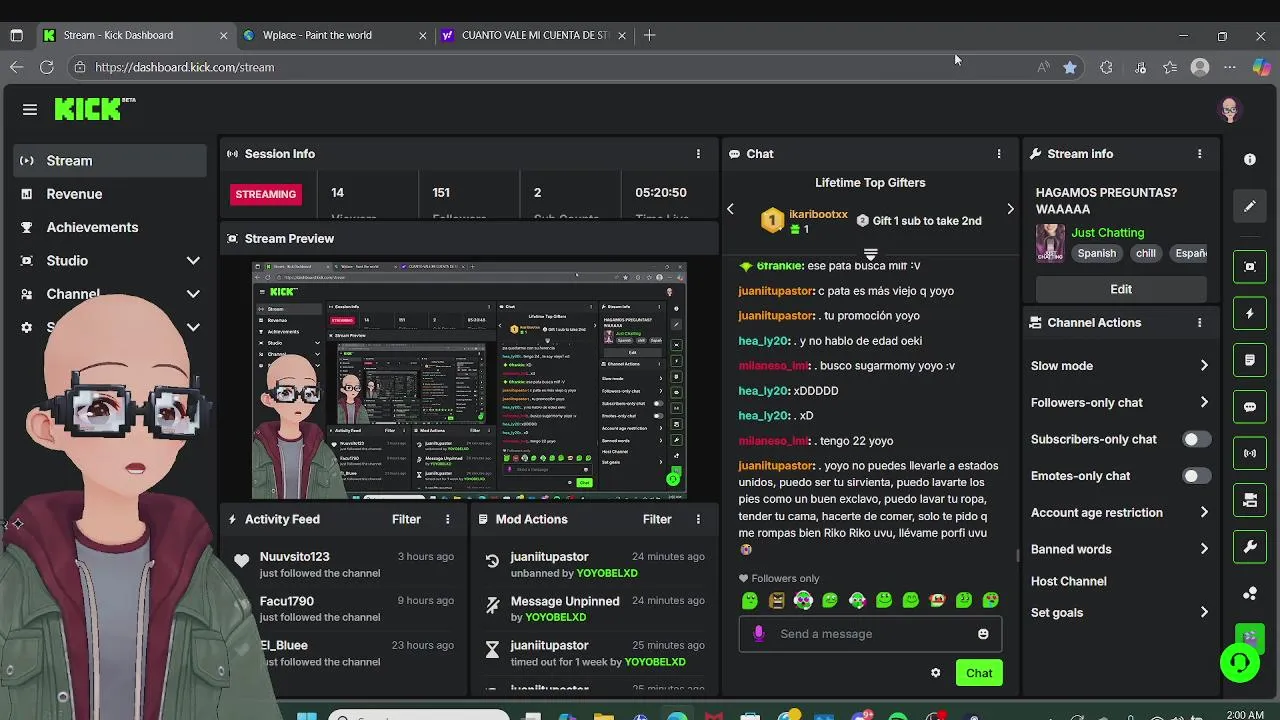The image size is (1280, 720).
Task: Insert the brown angry face emote
Action: (x=777, y=600)
